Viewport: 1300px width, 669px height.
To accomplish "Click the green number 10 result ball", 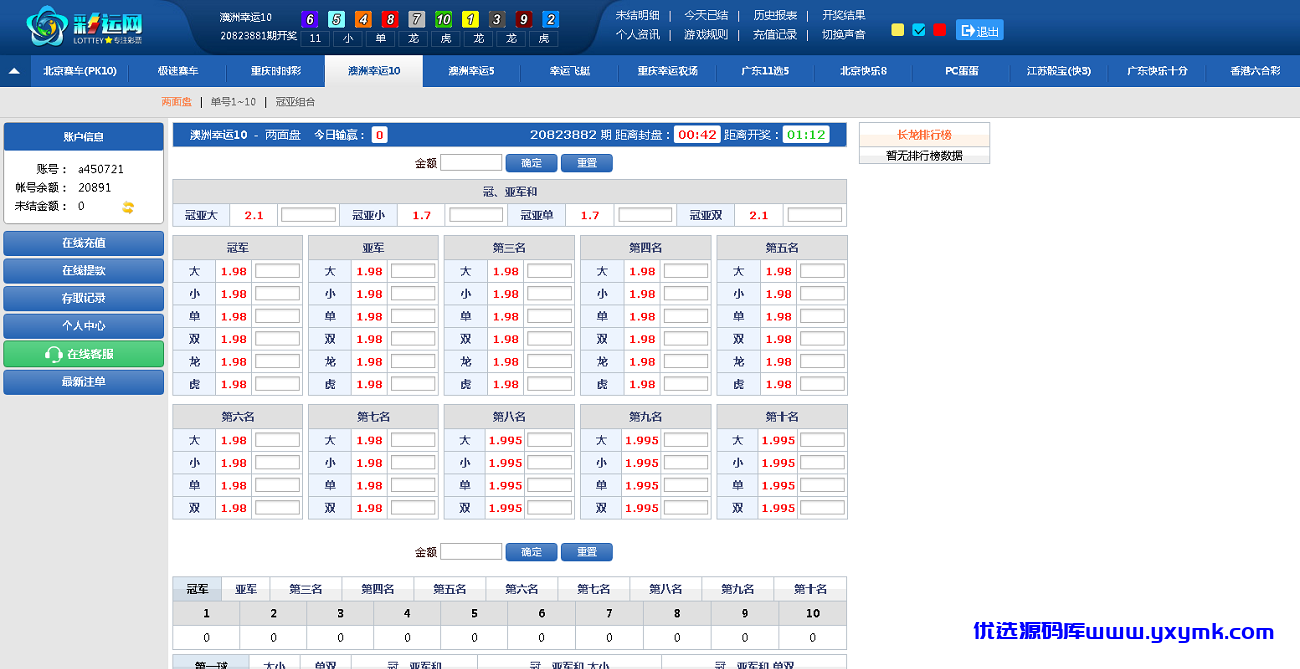I will coord(444,19).
